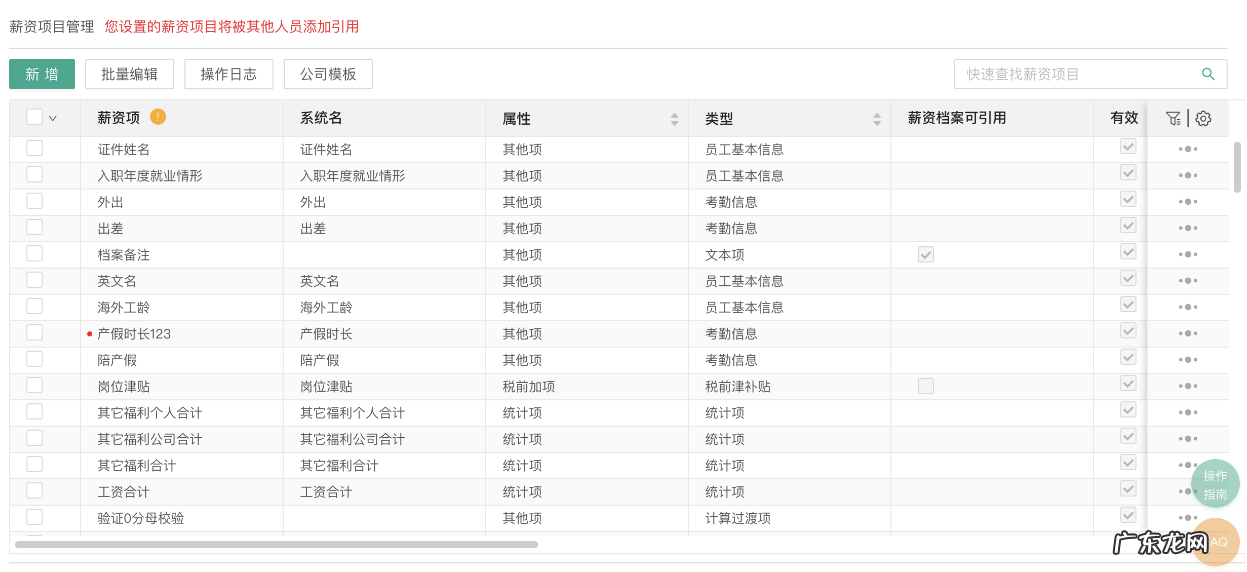1247x572 pixels.
Task: Click the green 新增 button
Action: [x=42, y=74]
